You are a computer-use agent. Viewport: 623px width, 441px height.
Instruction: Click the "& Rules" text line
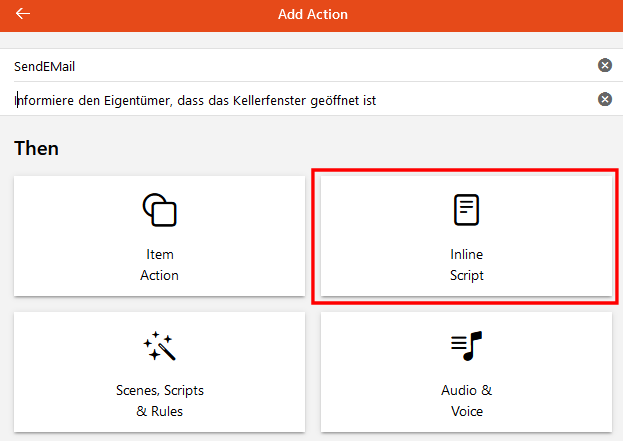pyautogui.click(x=159, y=411)
